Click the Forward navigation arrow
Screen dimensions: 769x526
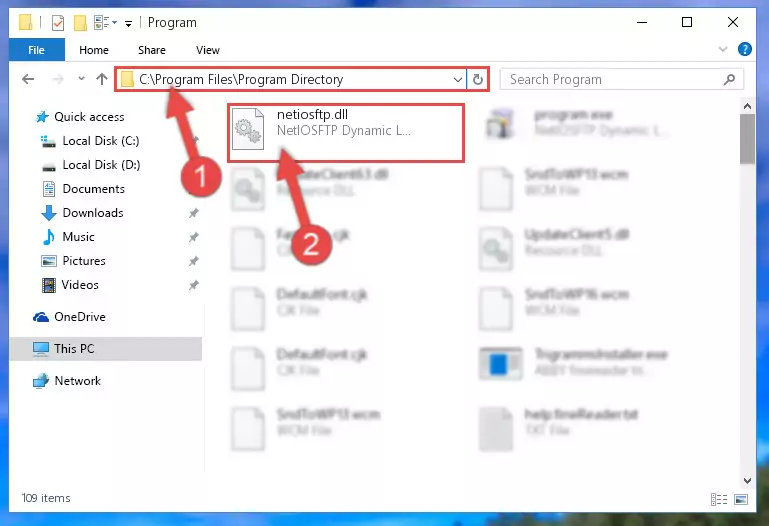pyautogui.click(x=58, y=79)
